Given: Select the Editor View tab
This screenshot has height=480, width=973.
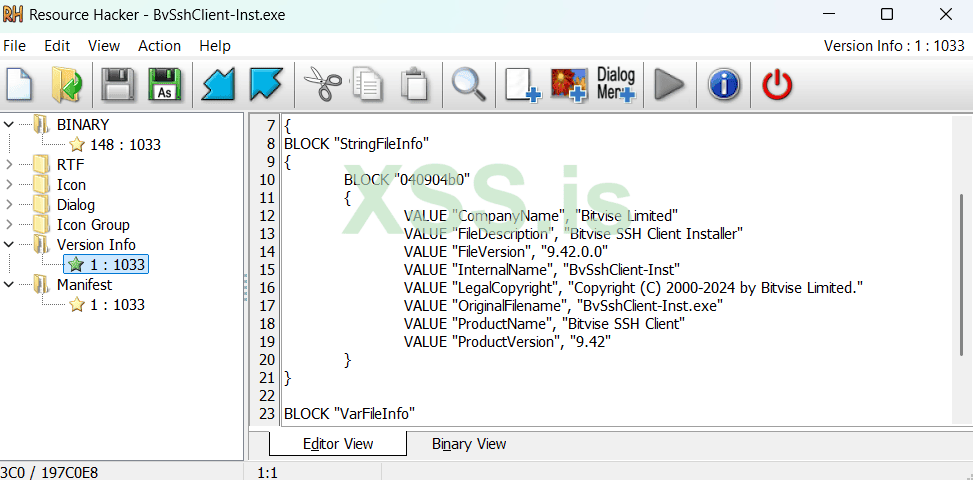Looking at the screenshot, I should coord(338,444).
